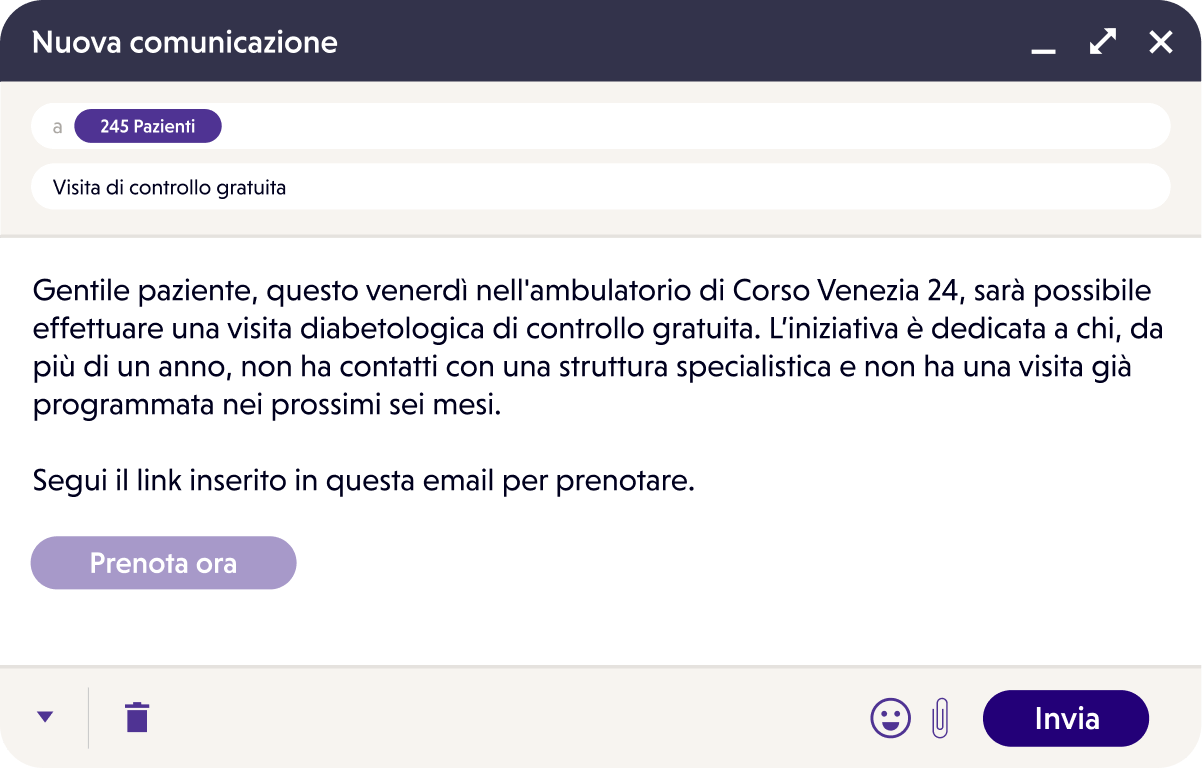Attach a file using the paperclip icon
Image resolution: width=1202 pixels, height=768 pixels.
click(940, 718)
